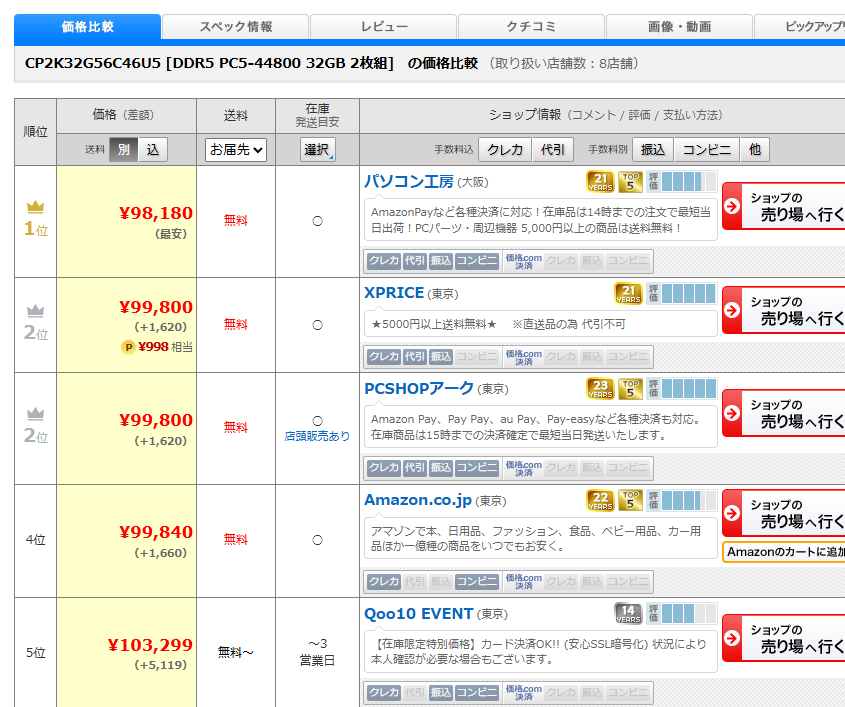Viewport: 845px width, 707px height.
Task: Click Amazon.co.jp 22 years badge
Action: [600, 500]
